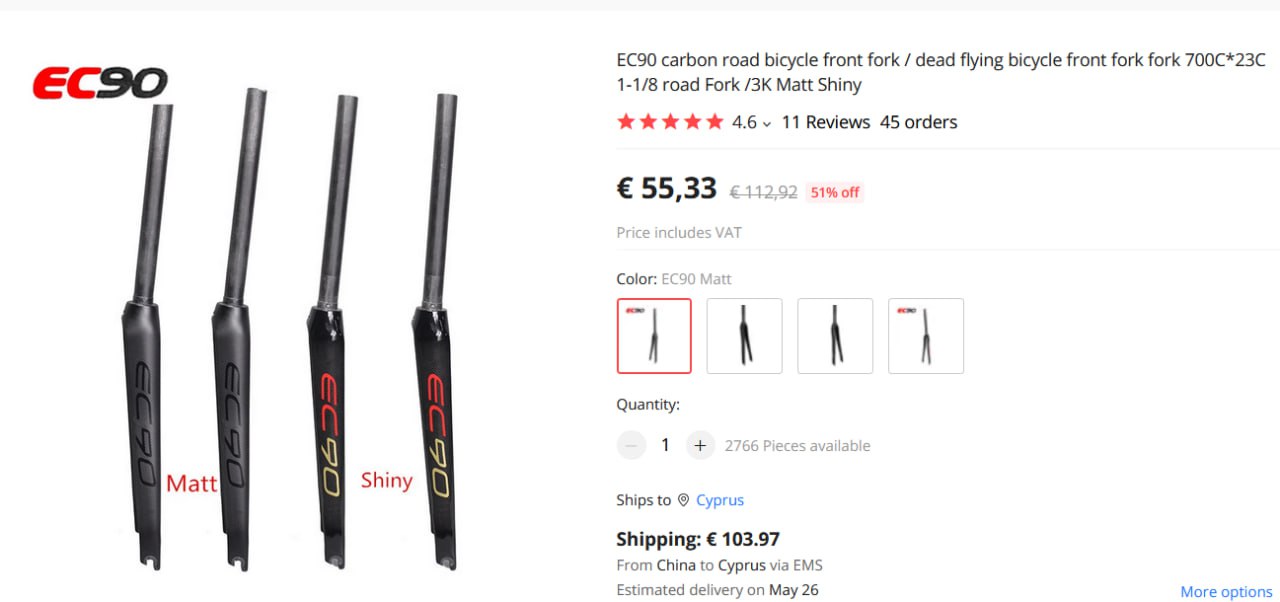The width and height of the screenshot is (1280, 602).
Task: Increase quantity with the plus button
Action: pos(700,445)
